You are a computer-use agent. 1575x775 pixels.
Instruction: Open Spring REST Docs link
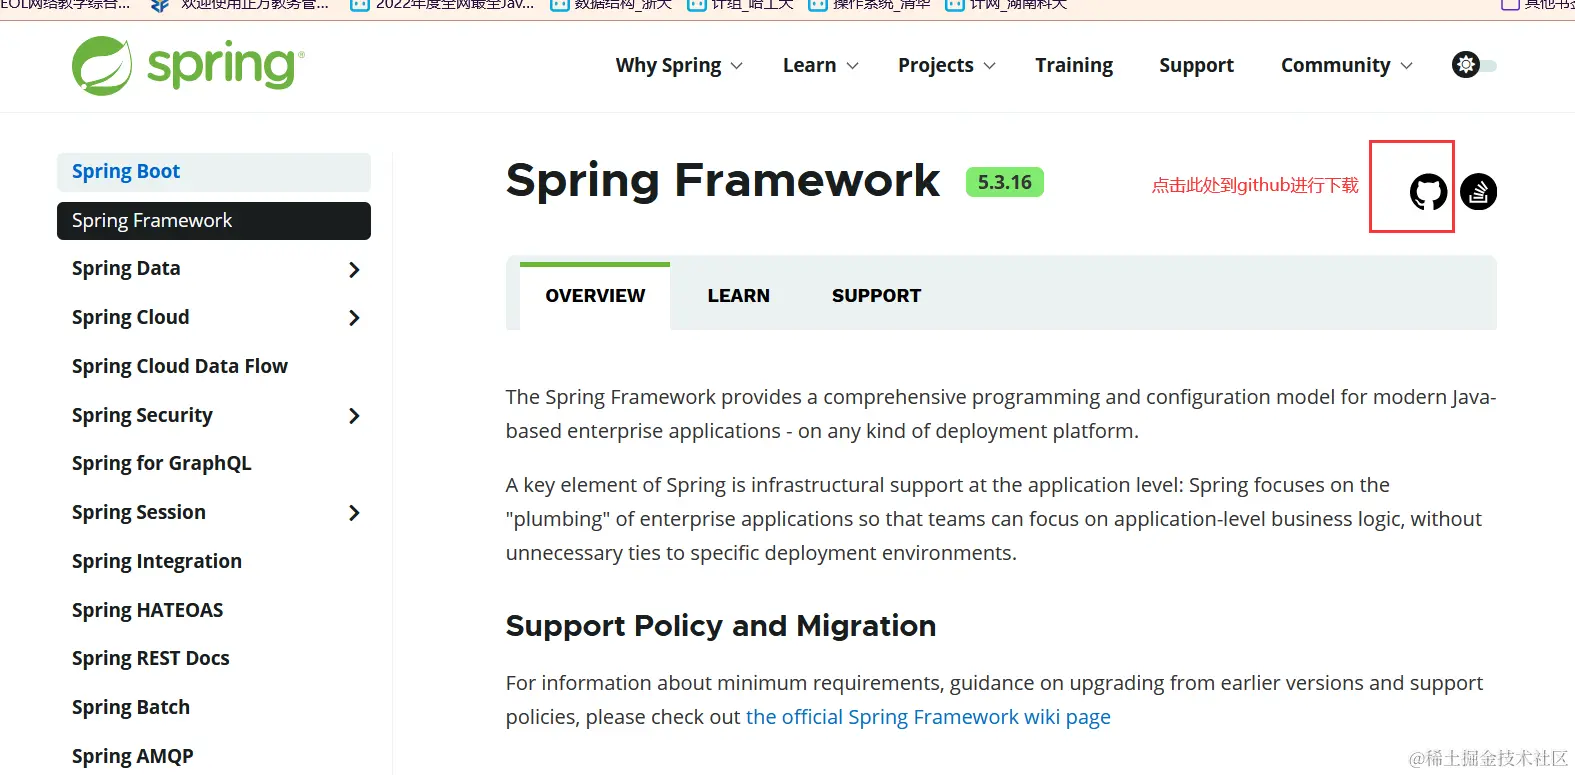(151, 658)
